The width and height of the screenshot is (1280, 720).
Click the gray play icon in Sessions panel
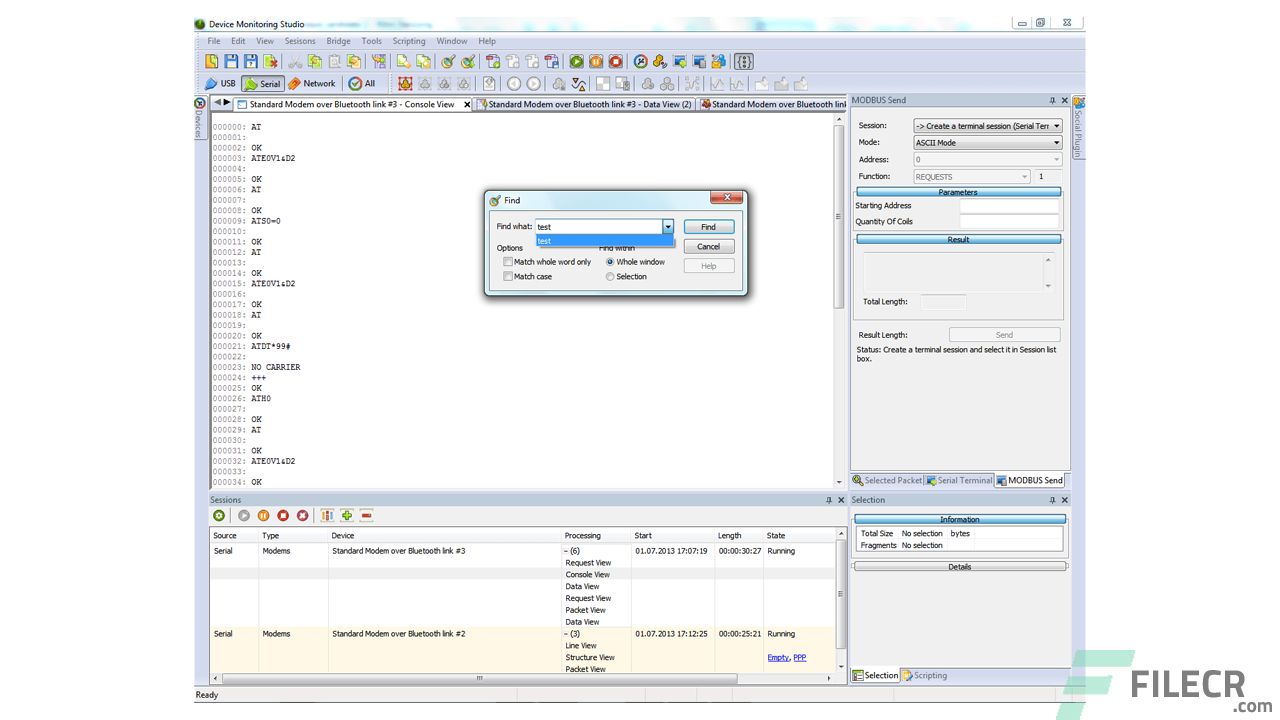(243, 515)
